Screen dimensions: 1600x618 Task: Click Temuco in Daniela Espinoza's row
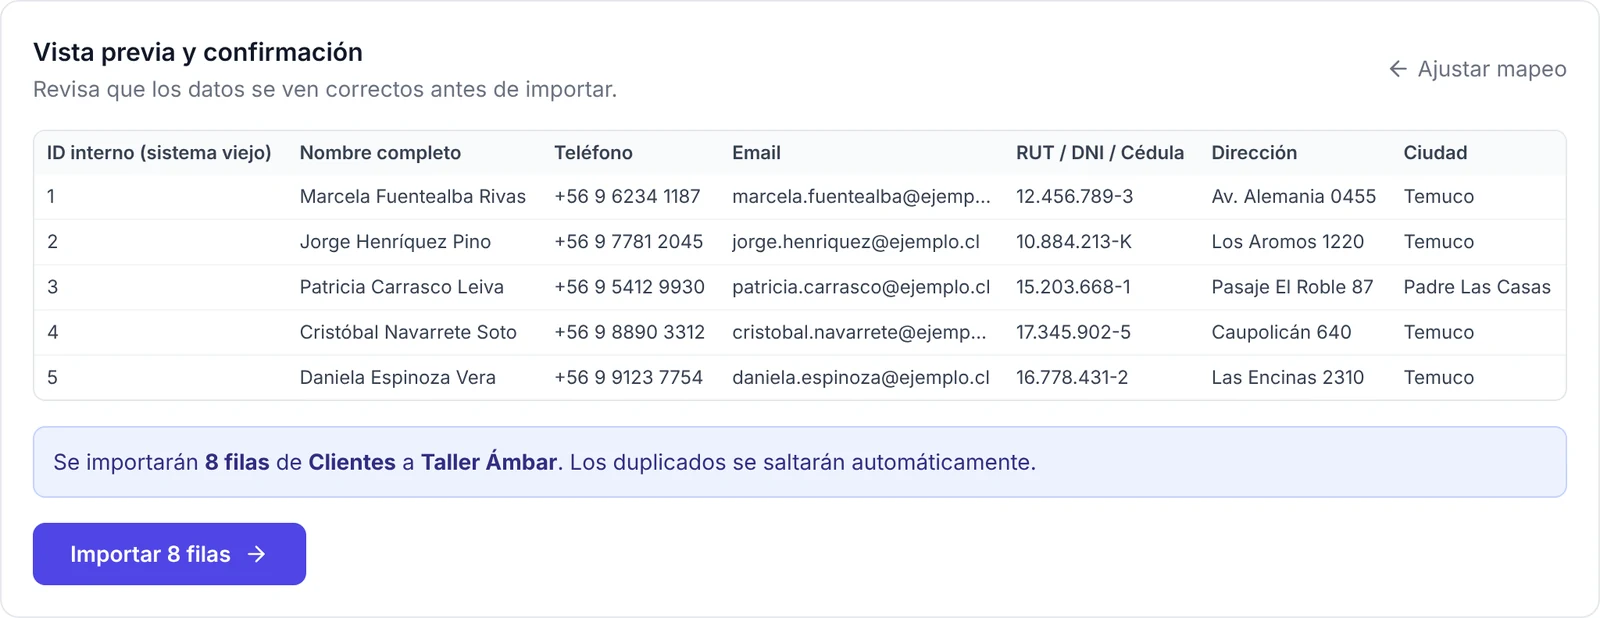(1439, 377)
